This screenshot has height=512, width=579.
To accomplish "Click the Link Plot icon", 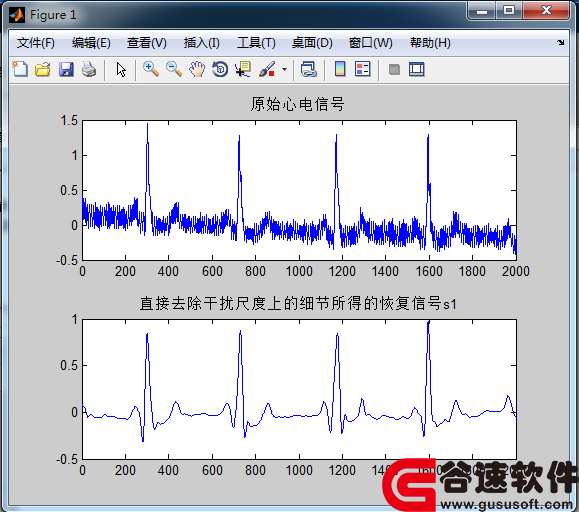I will (309, 69).
